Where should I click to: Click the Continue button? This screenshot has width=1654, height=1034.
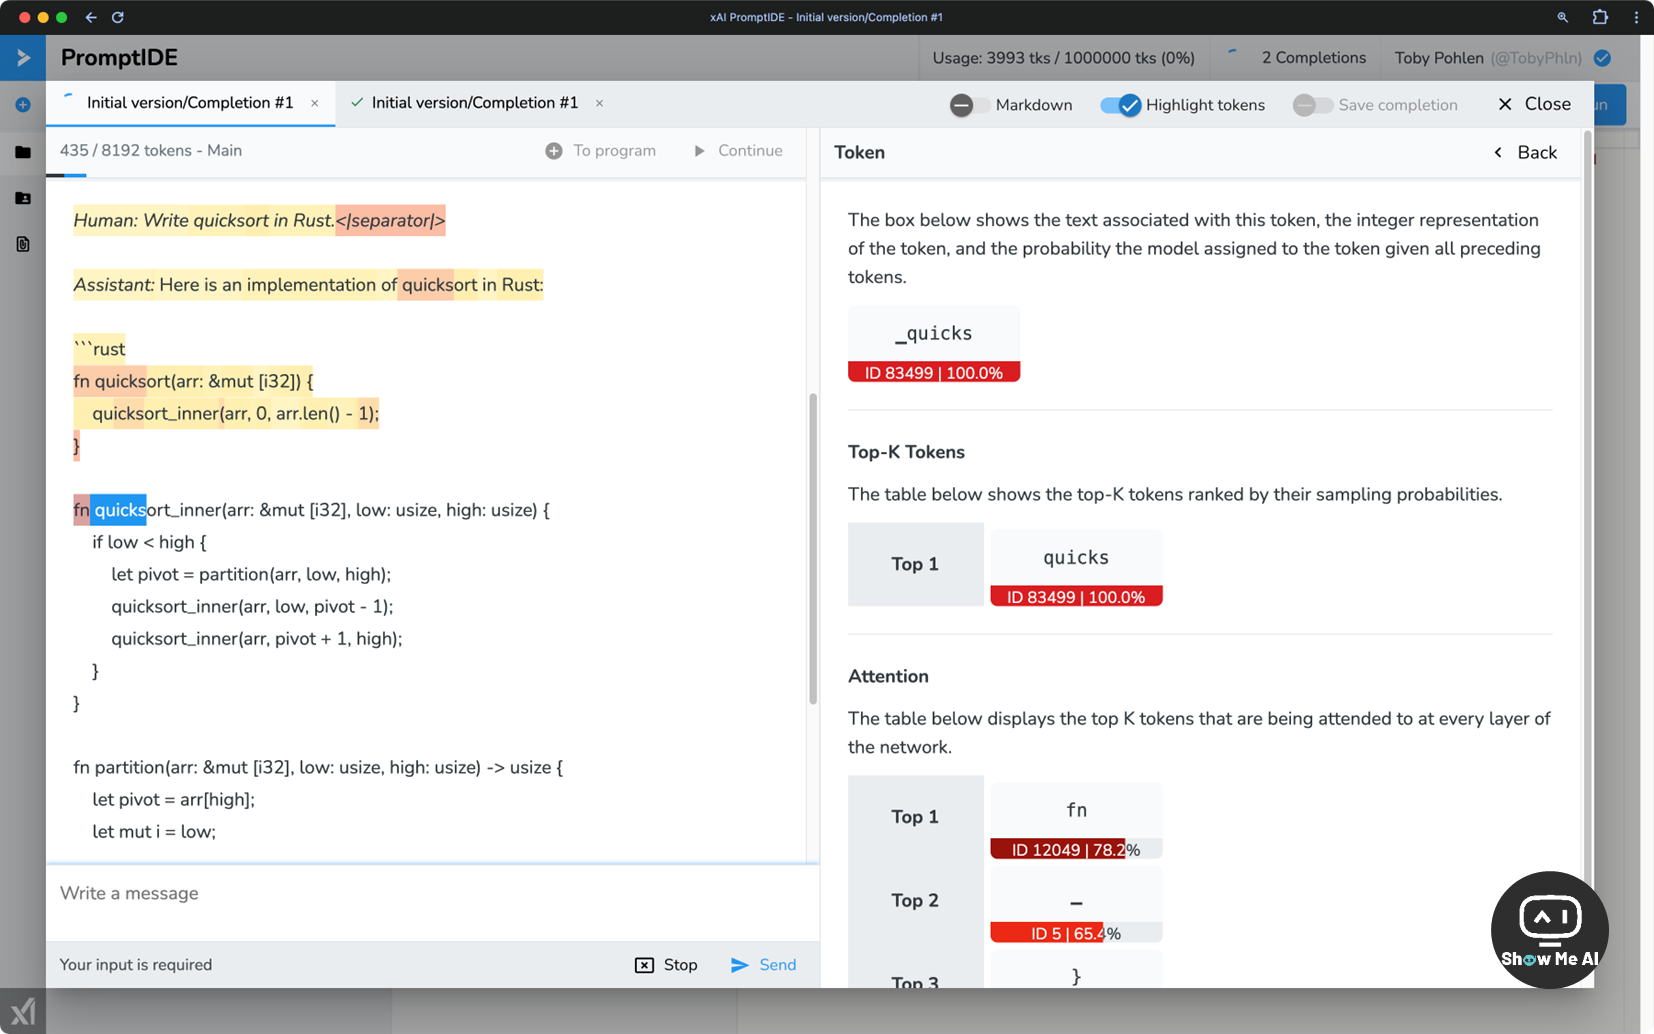(739, 151)
